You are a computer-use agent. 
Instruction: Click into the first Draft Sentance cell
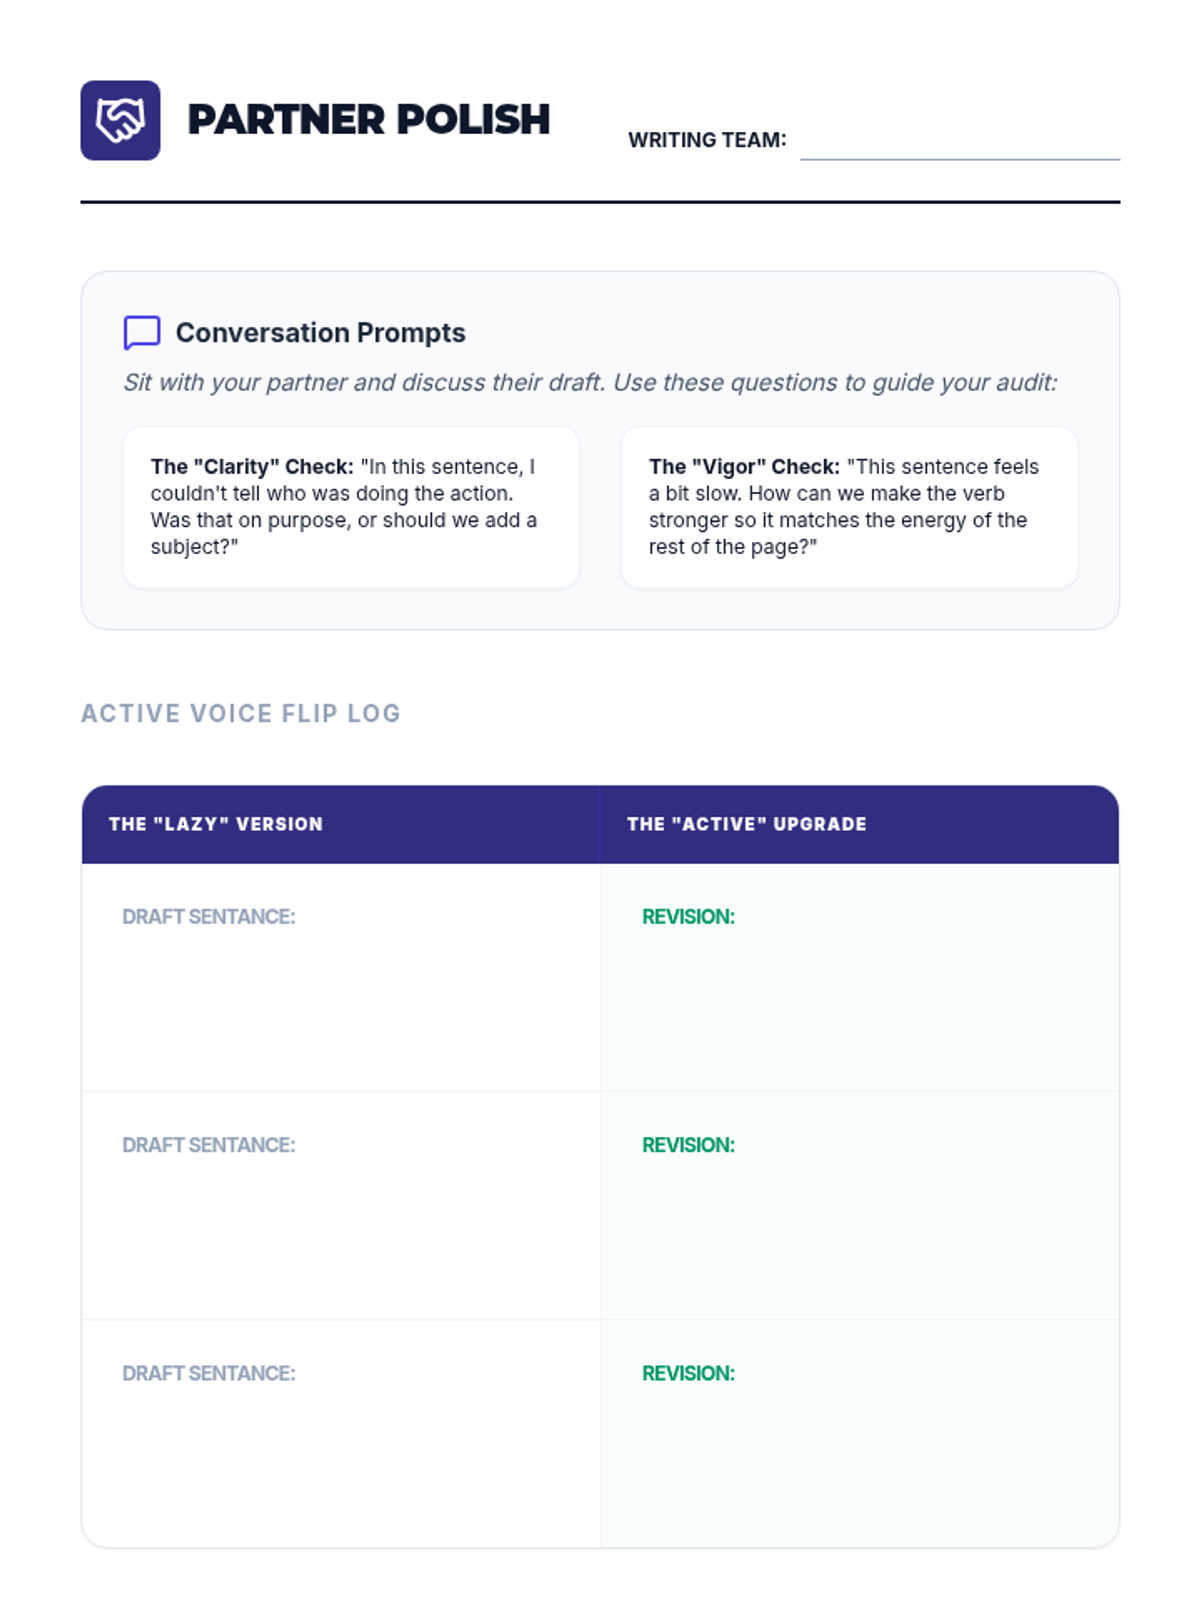click(340, 990)
